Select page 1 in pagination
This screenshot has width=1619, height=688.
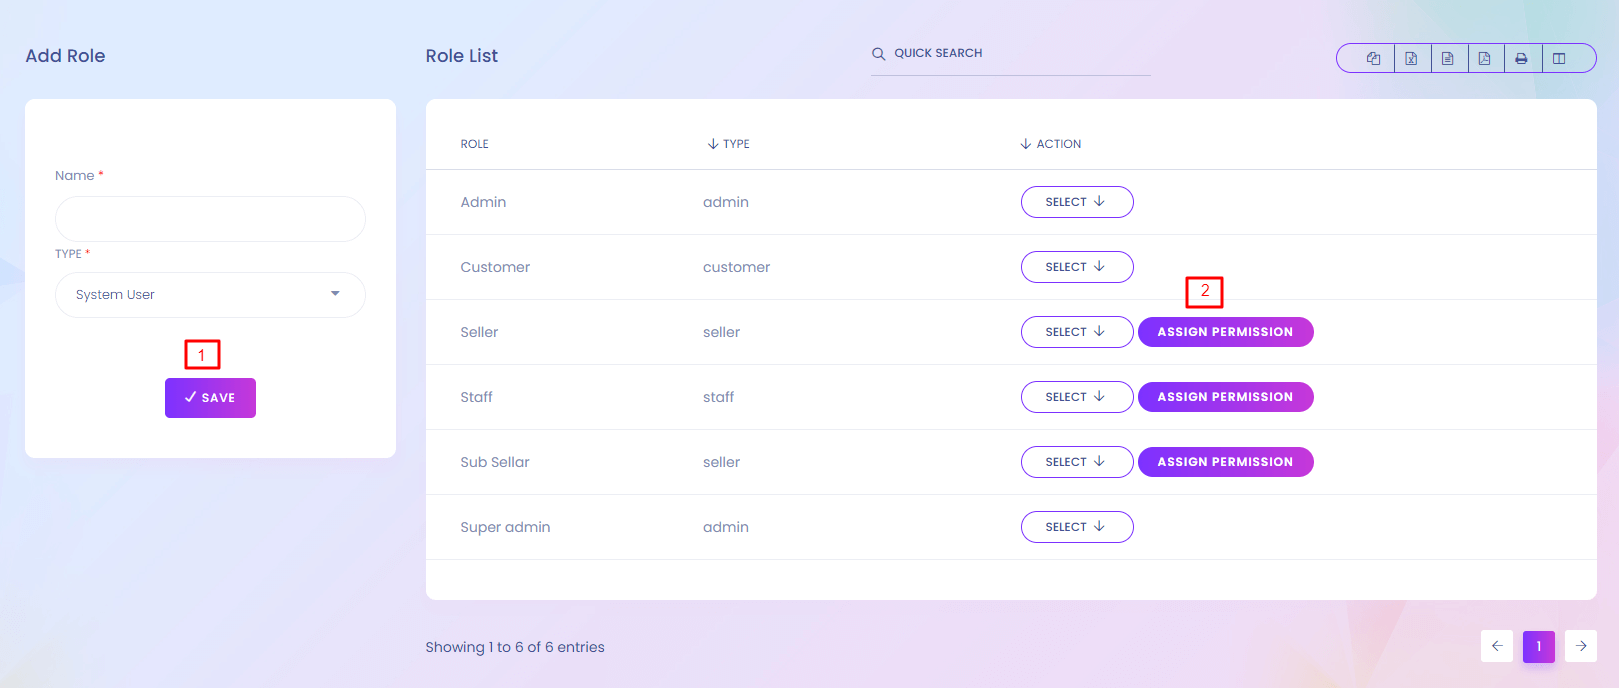(1538, 646)
